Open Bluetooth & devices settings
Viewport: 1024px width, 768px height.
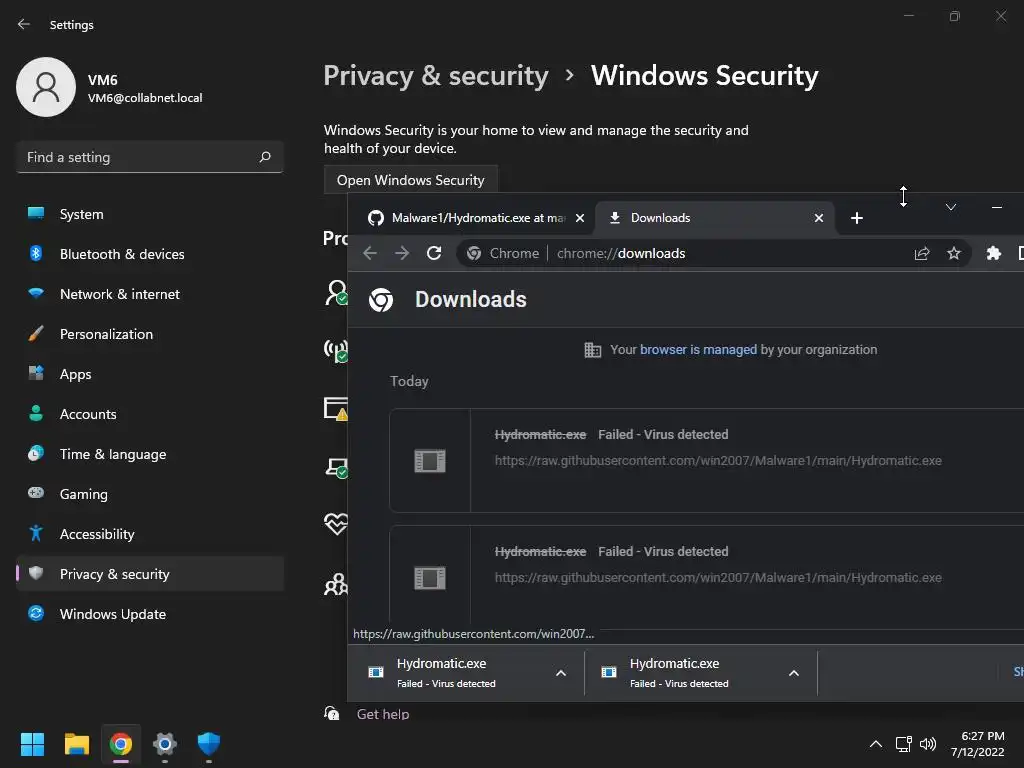coord(122,254)
